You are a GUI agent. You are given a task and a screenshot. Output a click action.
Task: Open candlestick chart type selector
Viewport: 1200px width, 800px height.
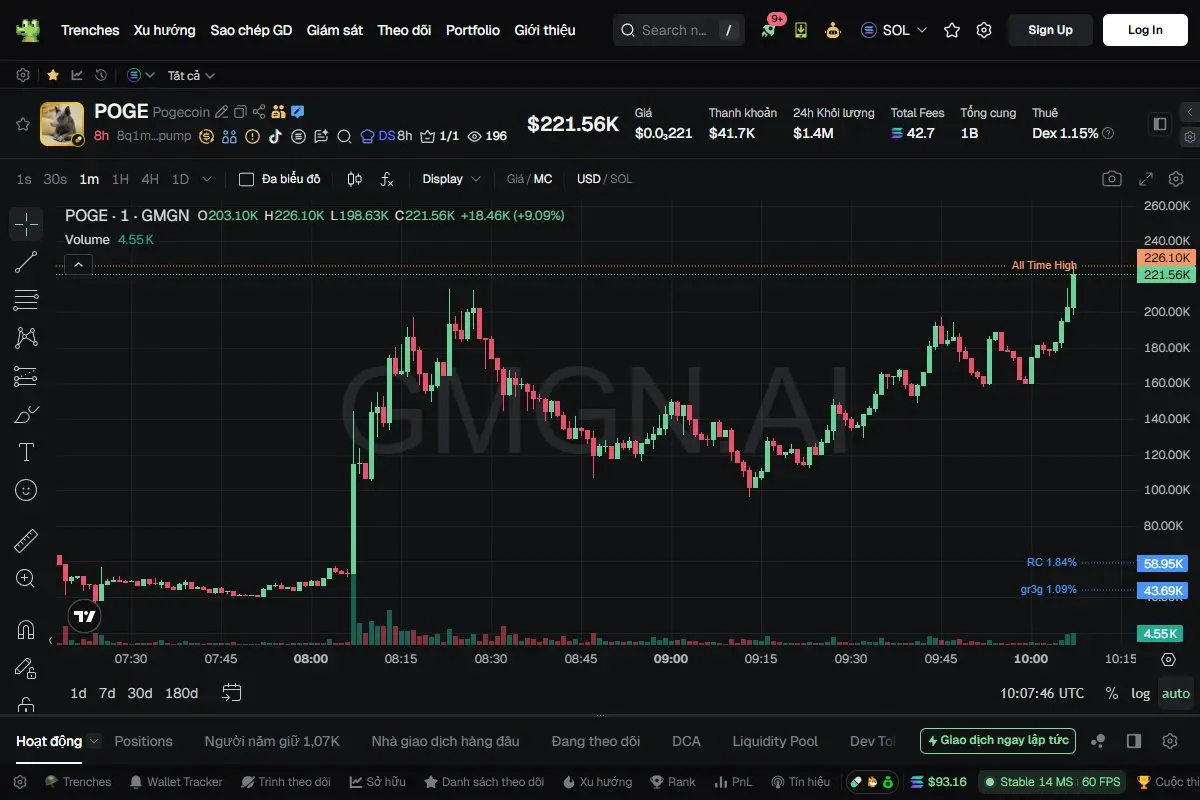tap(354, 179)
